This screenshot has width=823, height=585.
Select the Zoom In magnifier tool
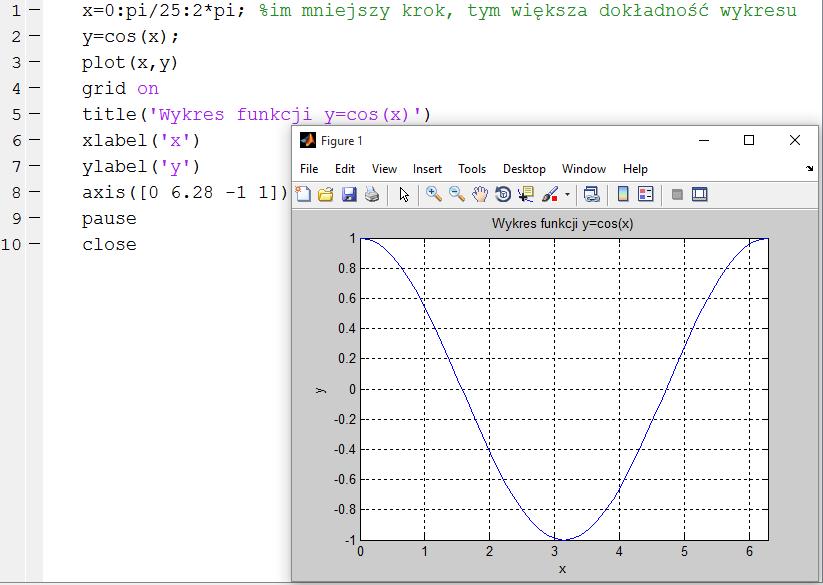(434, 195)
